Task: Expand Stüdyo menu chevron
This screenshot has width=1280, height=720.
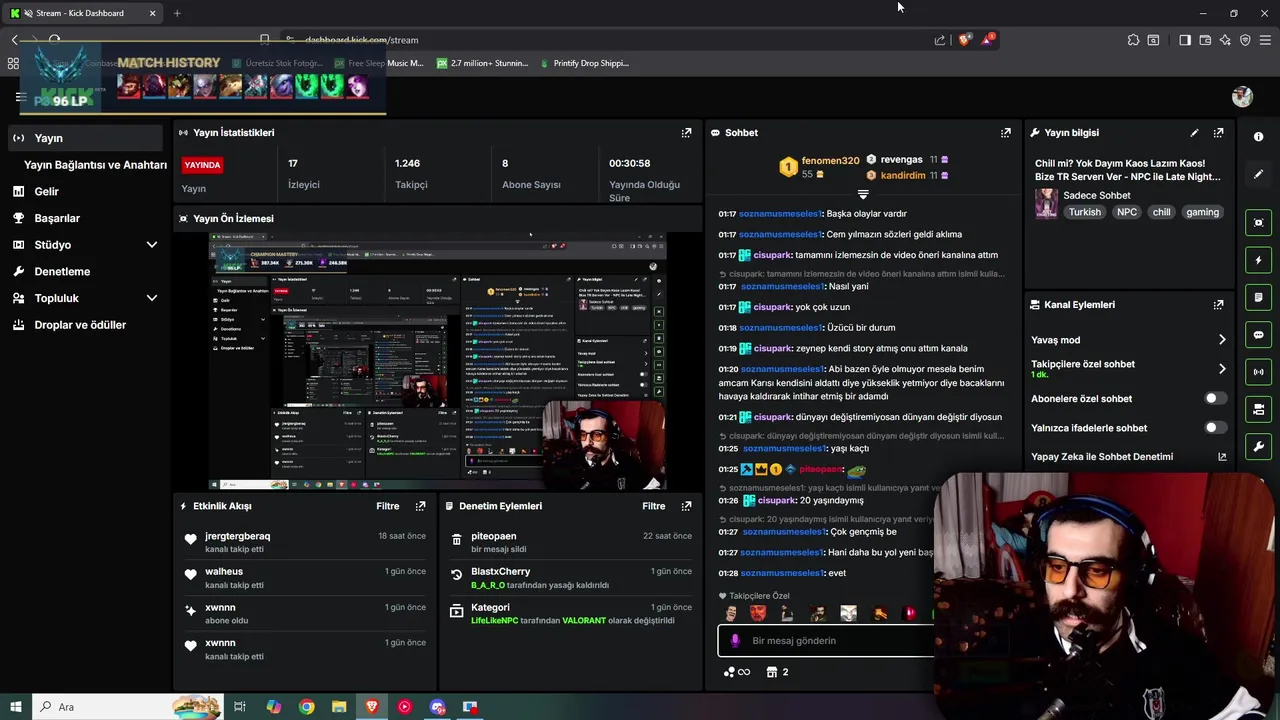Action: tap(152, 245)
